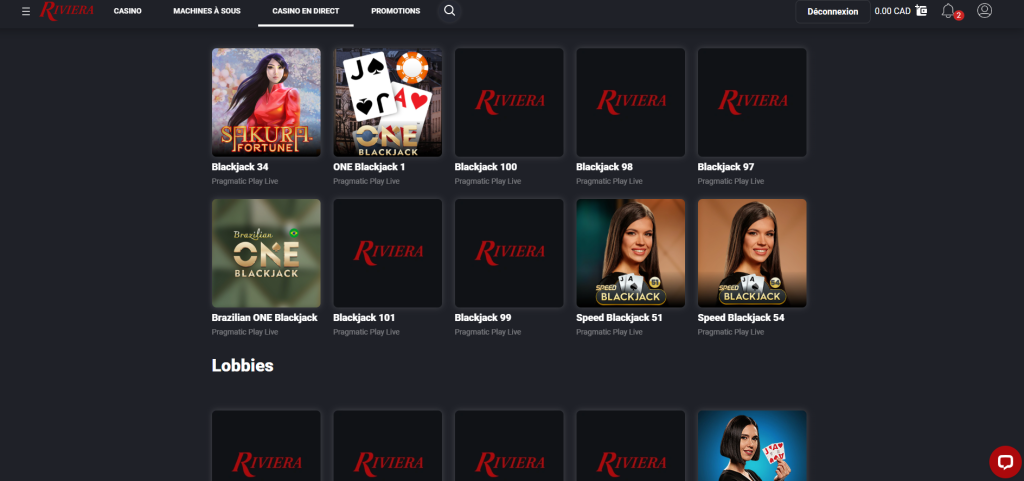
Task: Open the search magnifier icon
Action: [449, 11]
